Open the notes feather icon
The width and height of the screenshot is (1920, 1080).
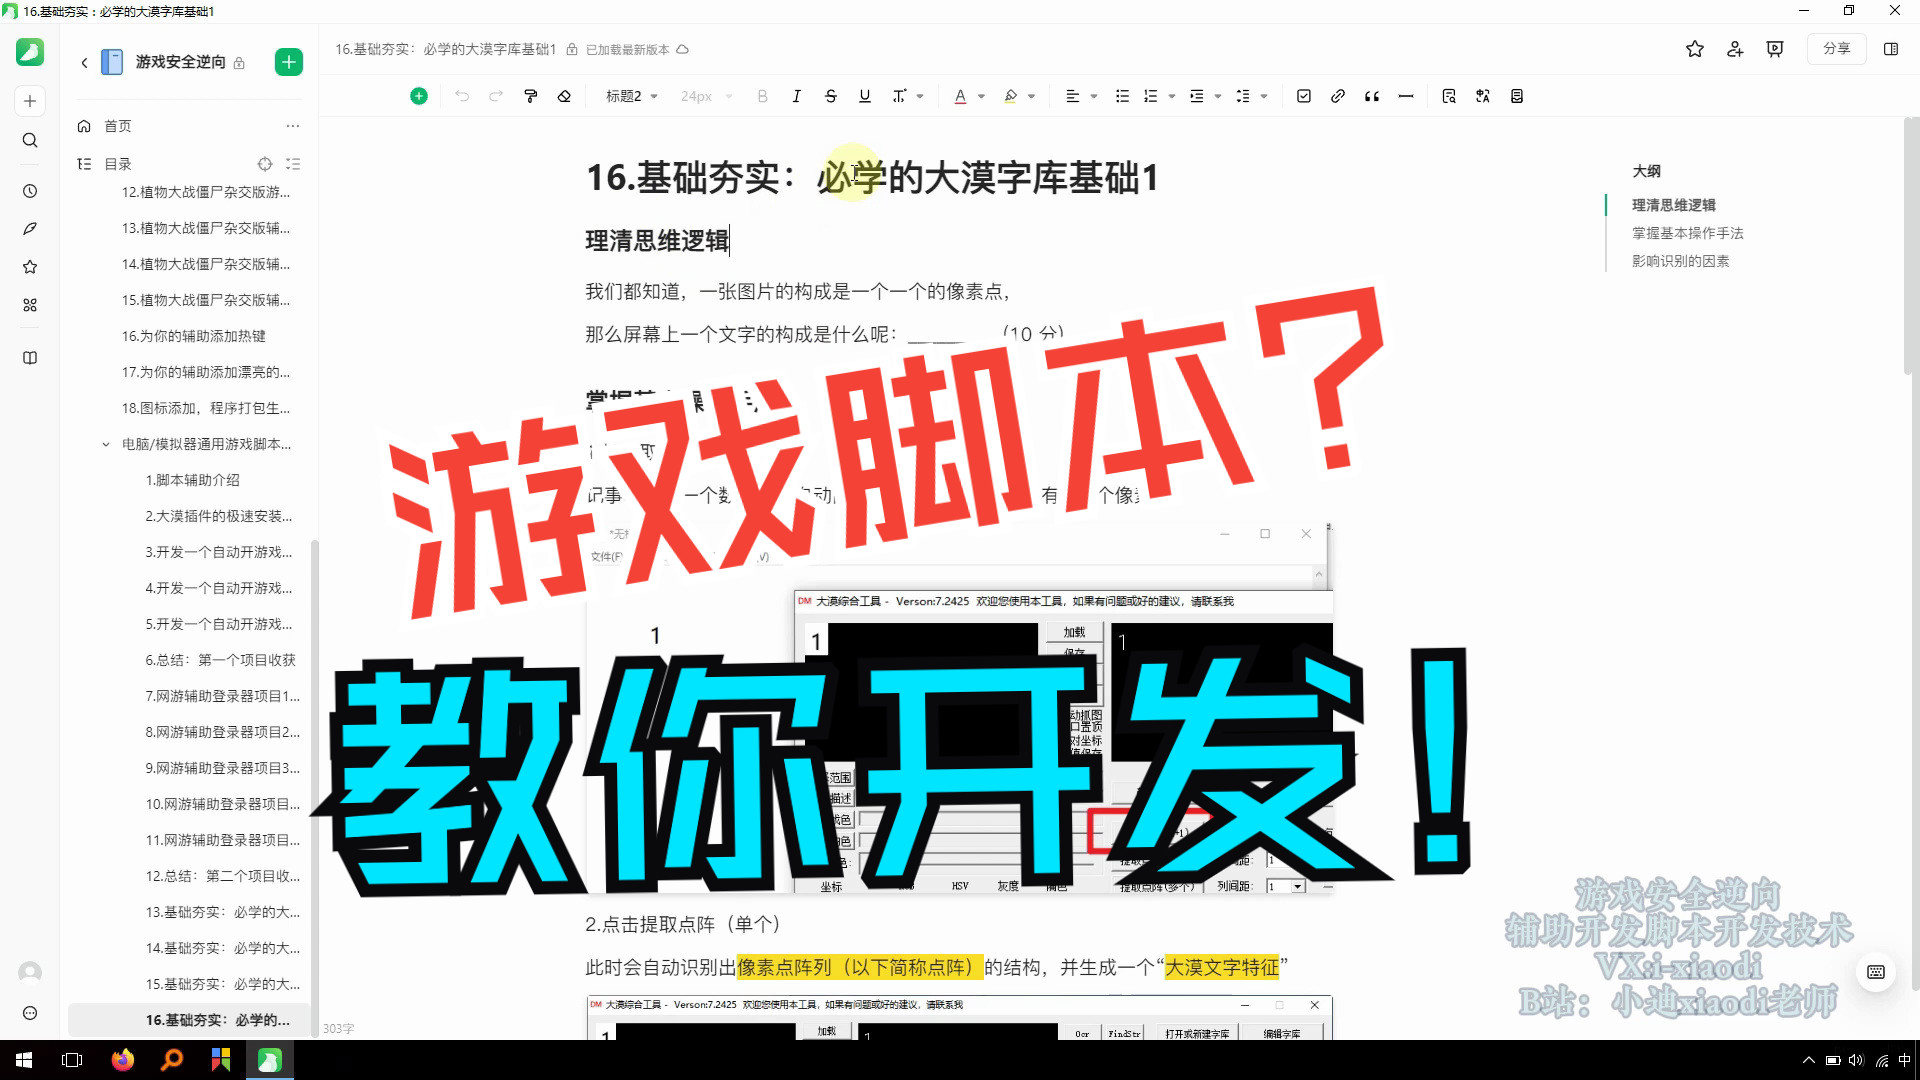point(30,229)
